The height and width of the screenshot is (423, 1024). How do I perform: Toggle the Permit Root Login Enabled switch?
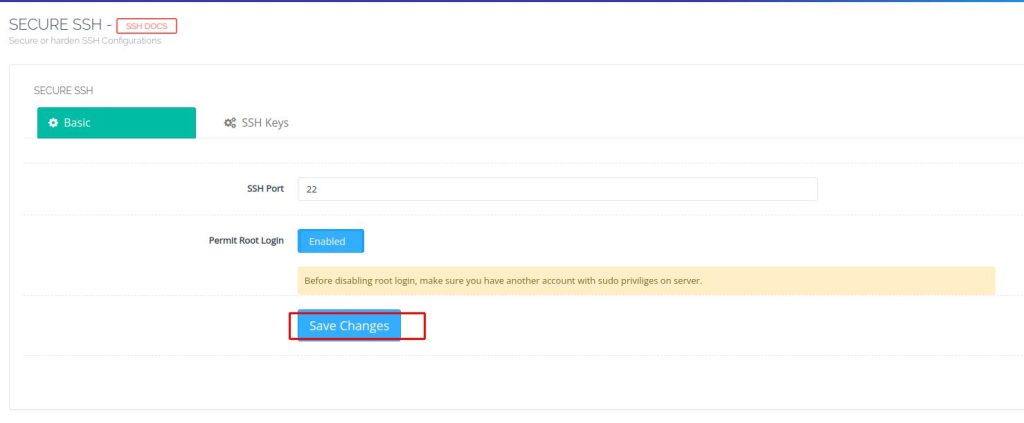(x=330, y=241)
